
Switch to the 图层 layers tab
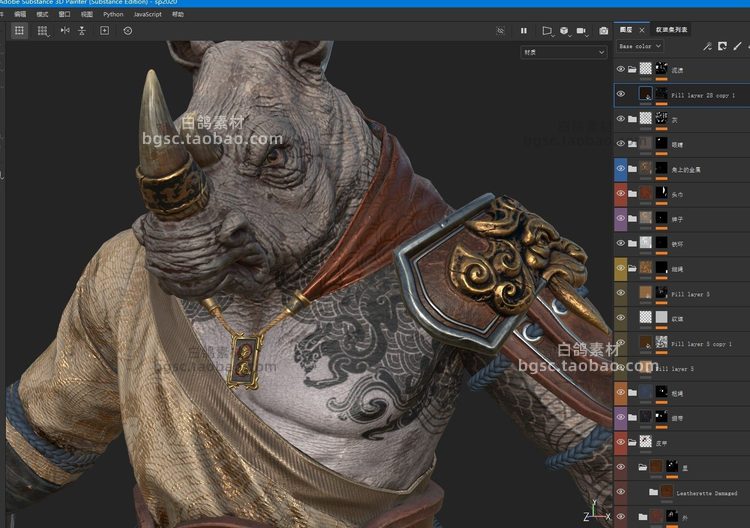(x=626, y=30)
